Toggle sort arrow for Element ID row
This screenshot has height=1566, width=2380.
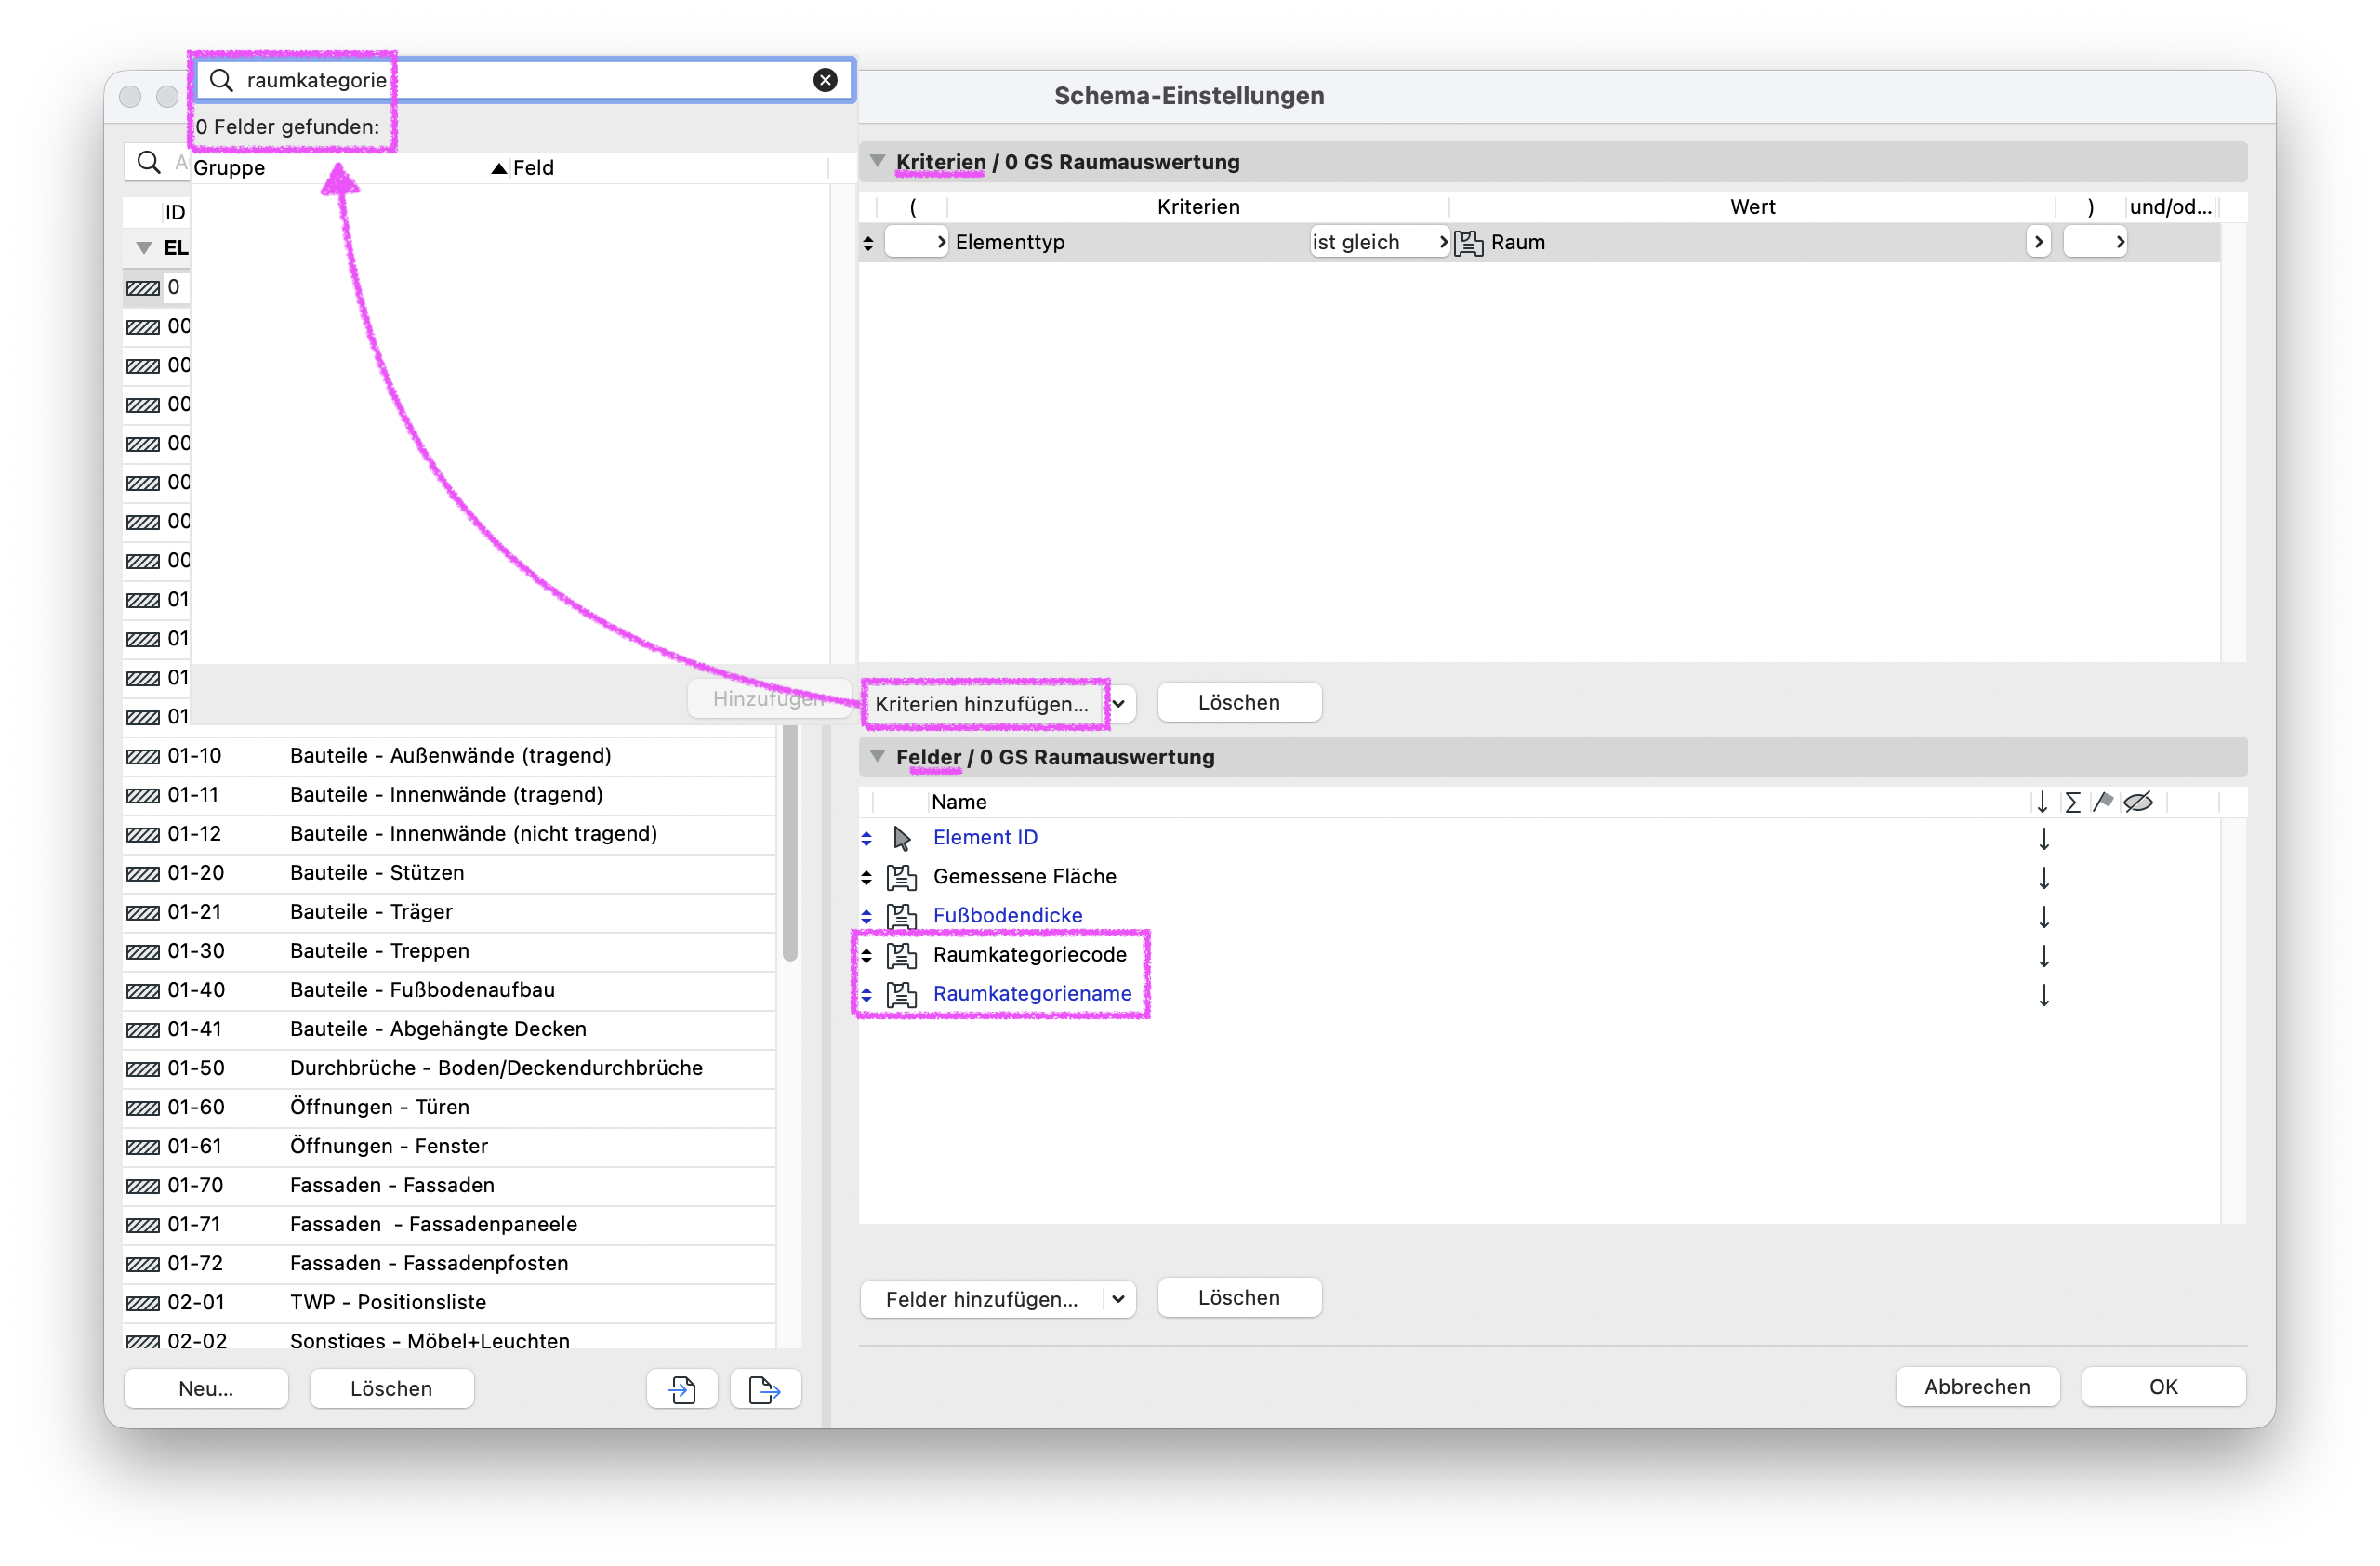coord(2044,838)
